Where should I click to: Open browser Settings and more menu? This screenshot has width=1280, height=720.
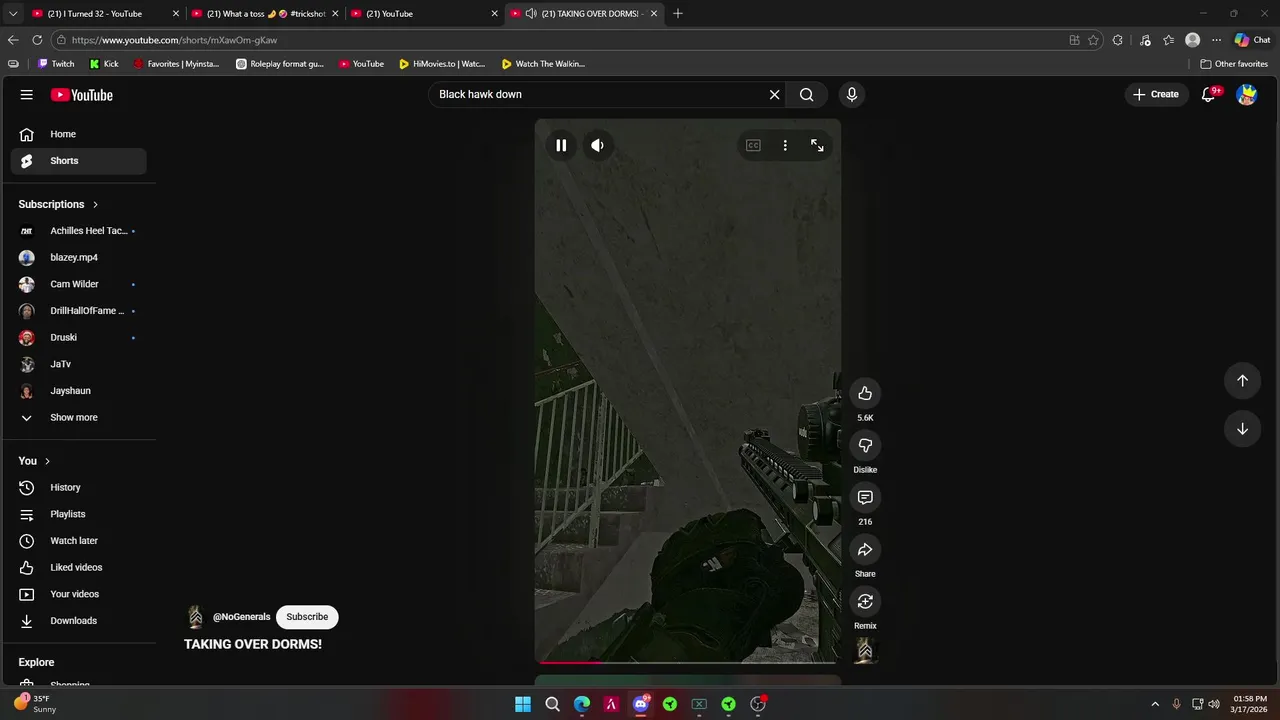coord(1216,40)
